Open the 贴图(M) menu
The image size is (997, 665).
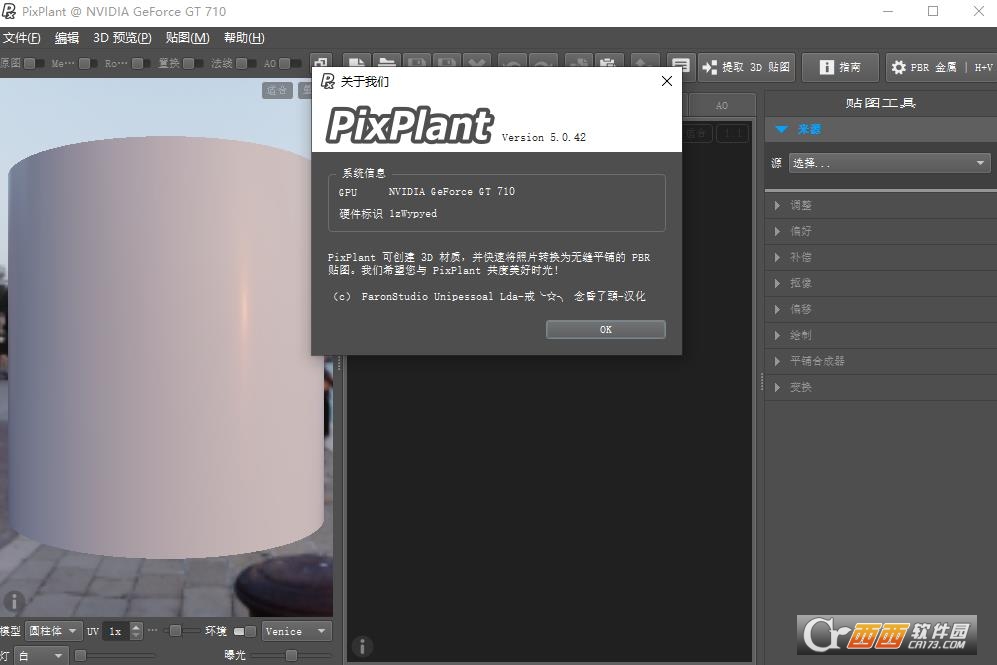coord(188,38)
